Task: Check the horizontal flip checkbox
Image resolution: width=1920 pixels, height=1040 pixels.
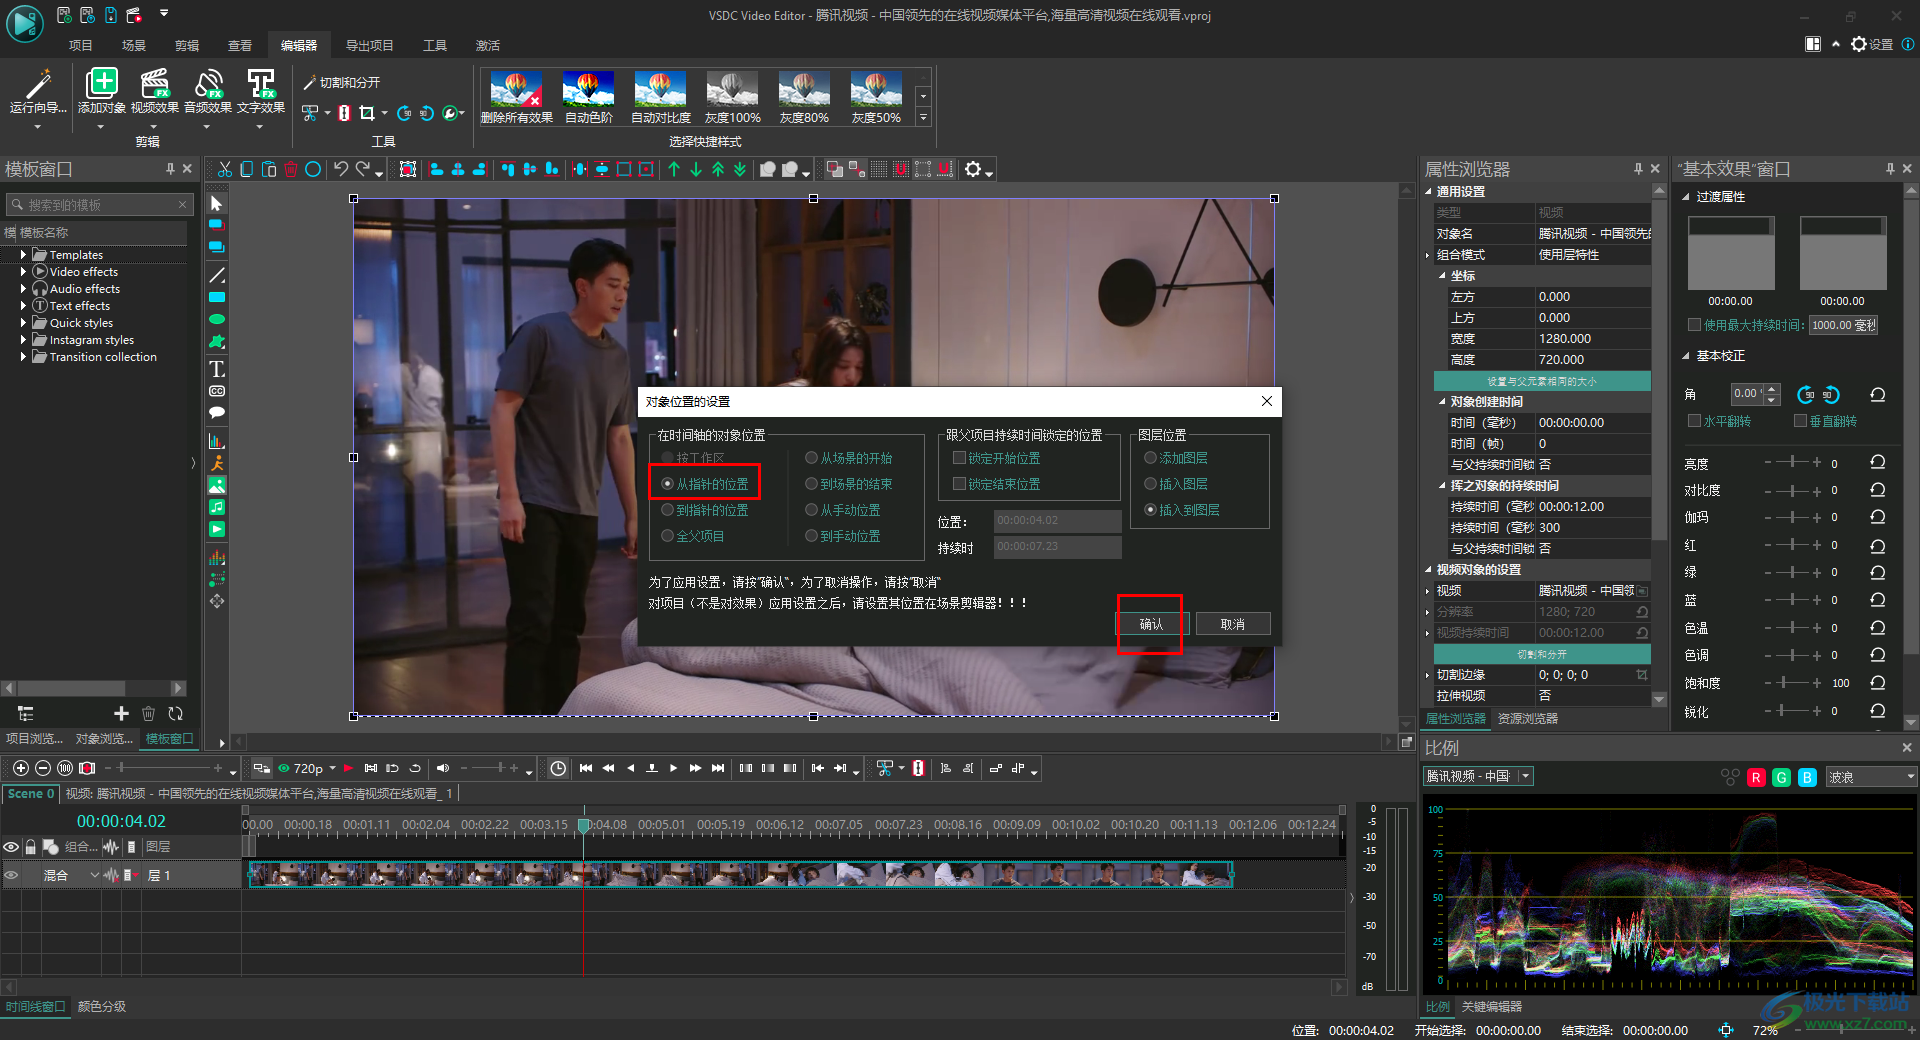Action: pyautogui.click(x=1695, y=421)
